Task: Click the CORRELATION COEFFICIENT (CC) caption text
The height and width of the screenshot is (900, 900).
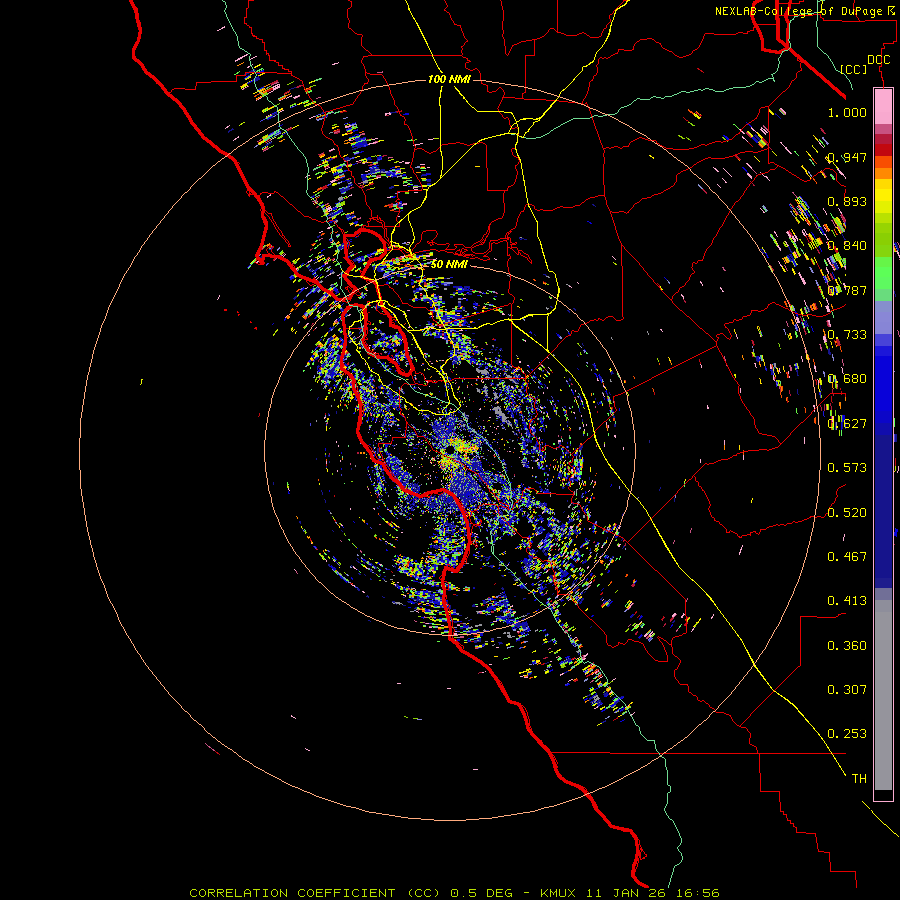Action: pos(315,893)
